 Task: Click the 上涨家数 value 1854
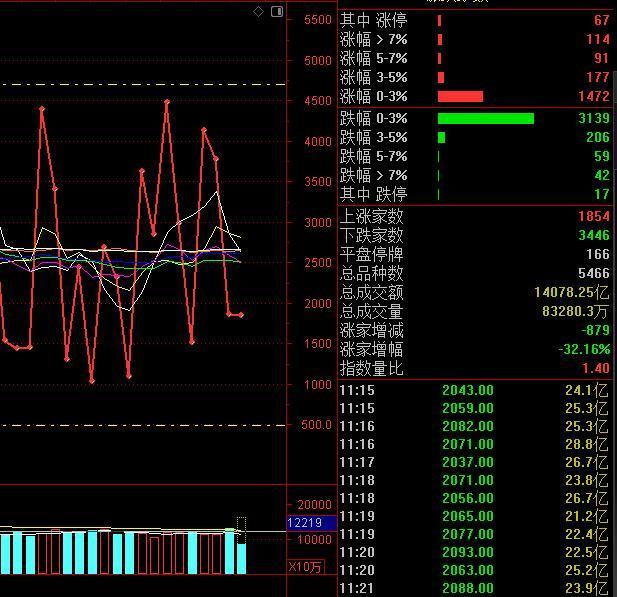tap(594, 216)
